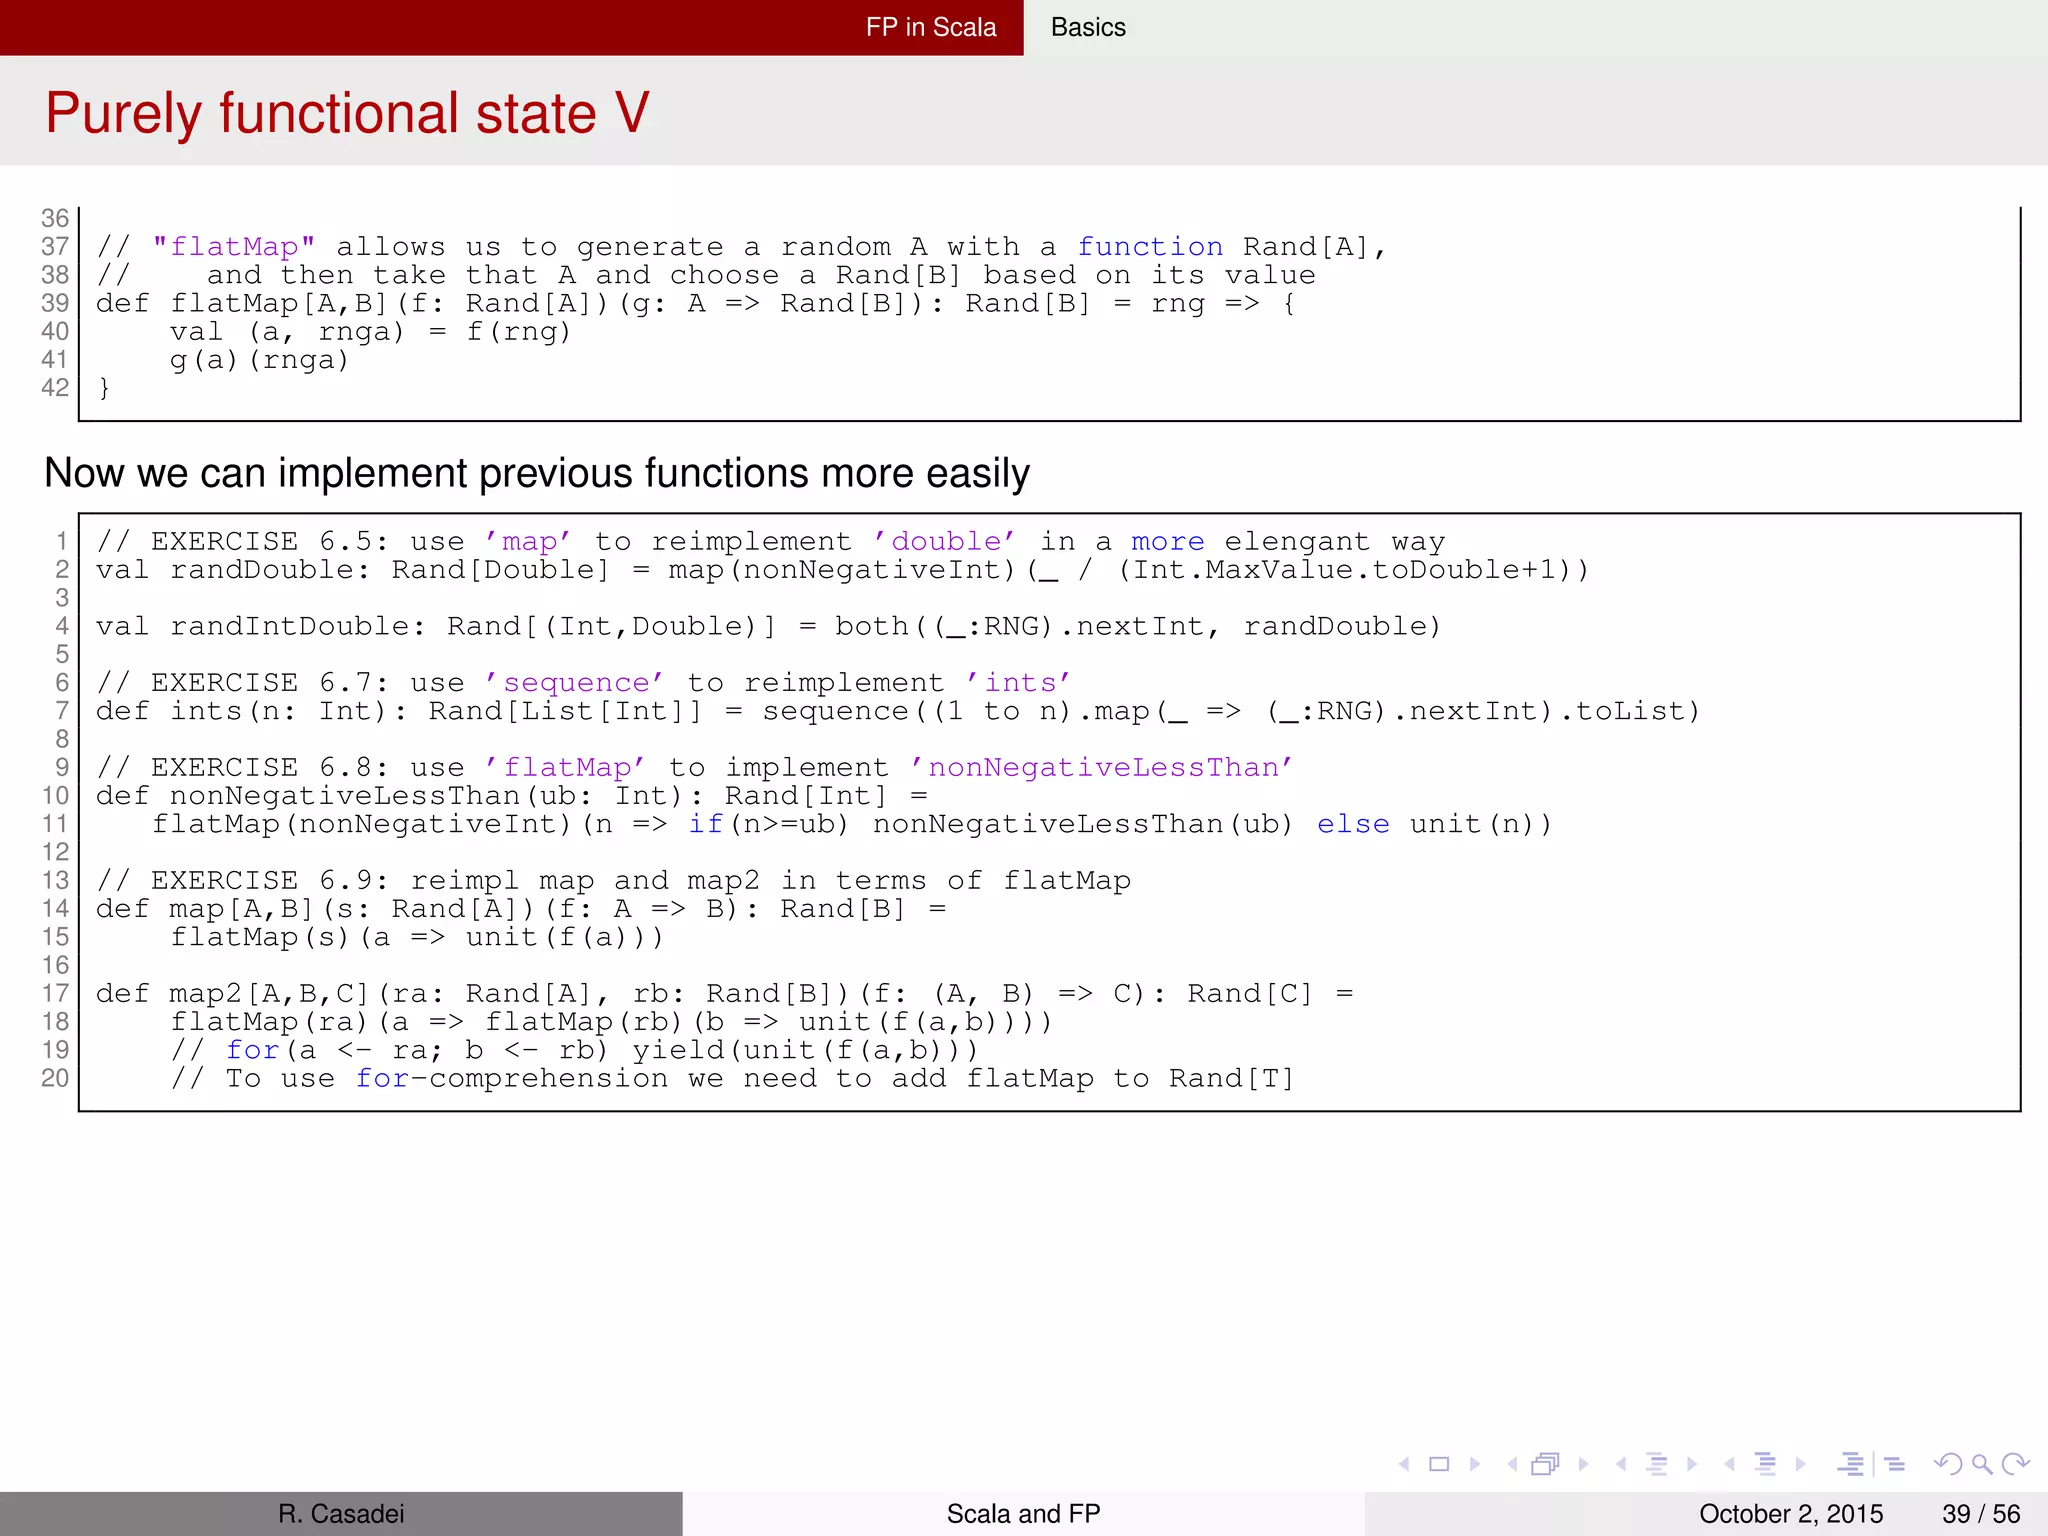2048x1536 pixels.
Task: Click the 'October 2, 2015' date in footer
Action: click(x=1791, y=1514)
